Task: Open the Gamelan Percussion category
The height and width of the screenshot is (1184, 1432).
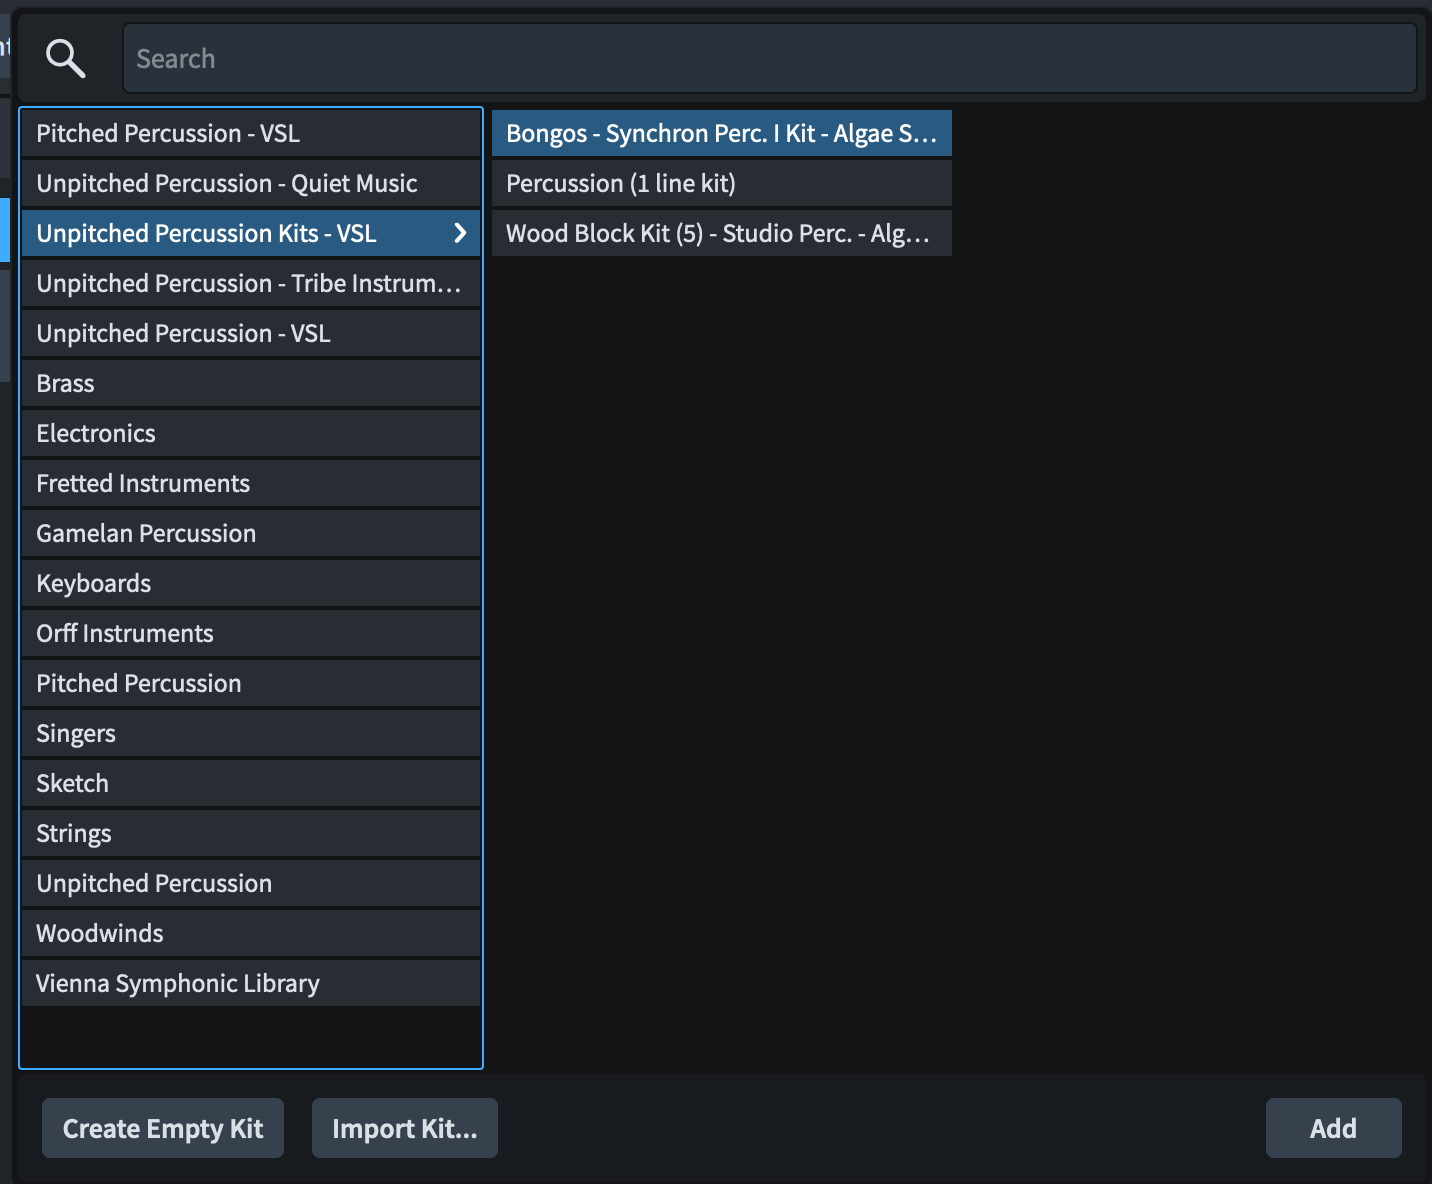Action: point(250,533)
